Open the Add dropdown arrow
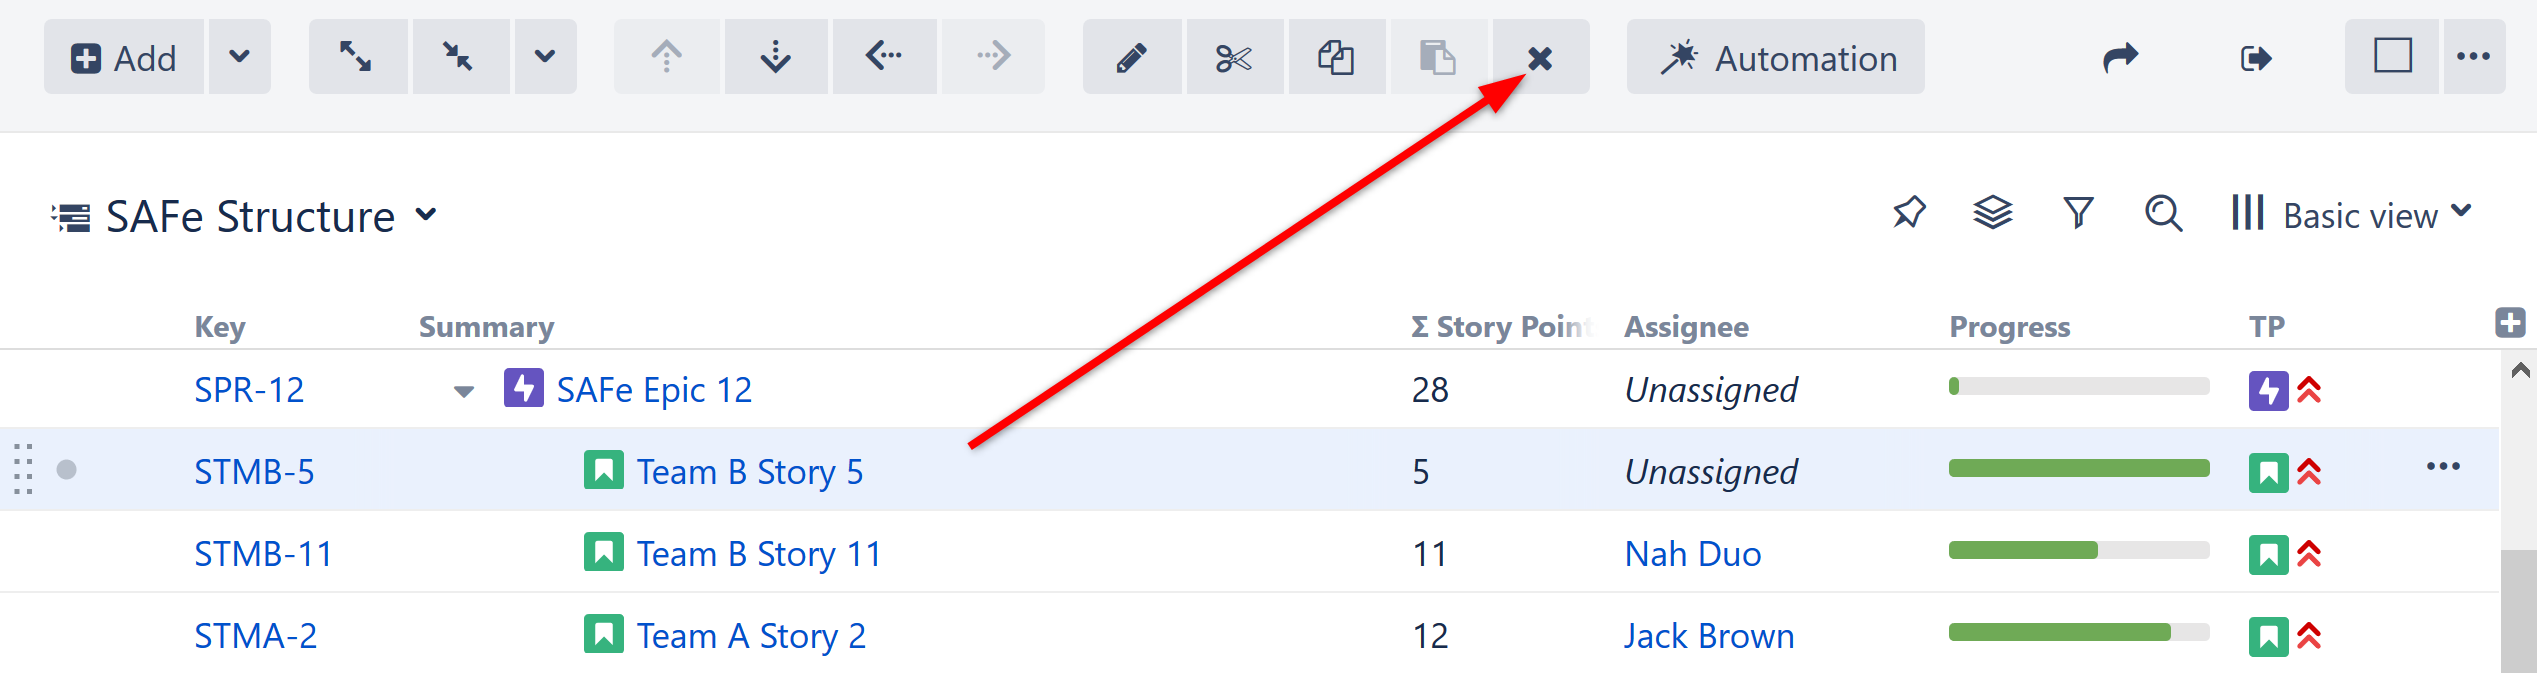Viewport: 2537px width, 673px height. pyautogui.click(x=239, y=57)
